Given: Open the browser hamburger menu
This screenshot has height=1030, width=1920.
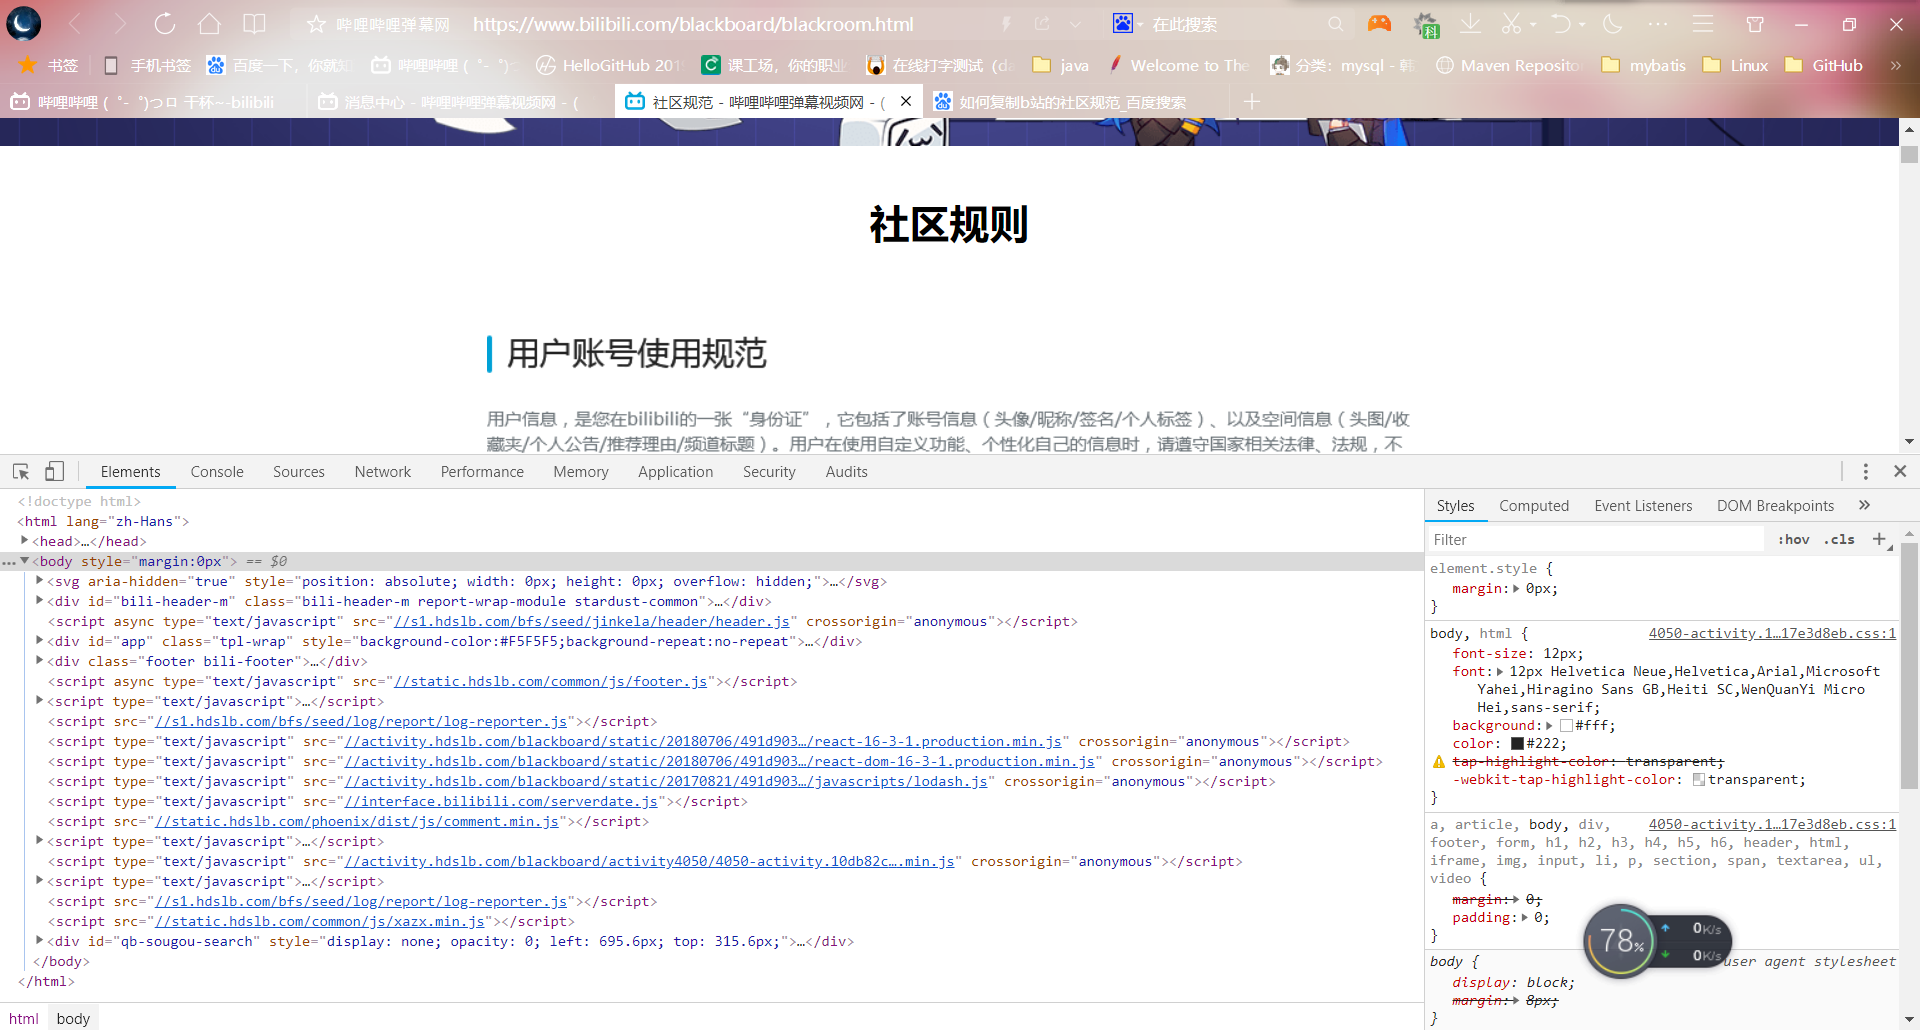Looking at the screenshot, I should click(1703, 23).
